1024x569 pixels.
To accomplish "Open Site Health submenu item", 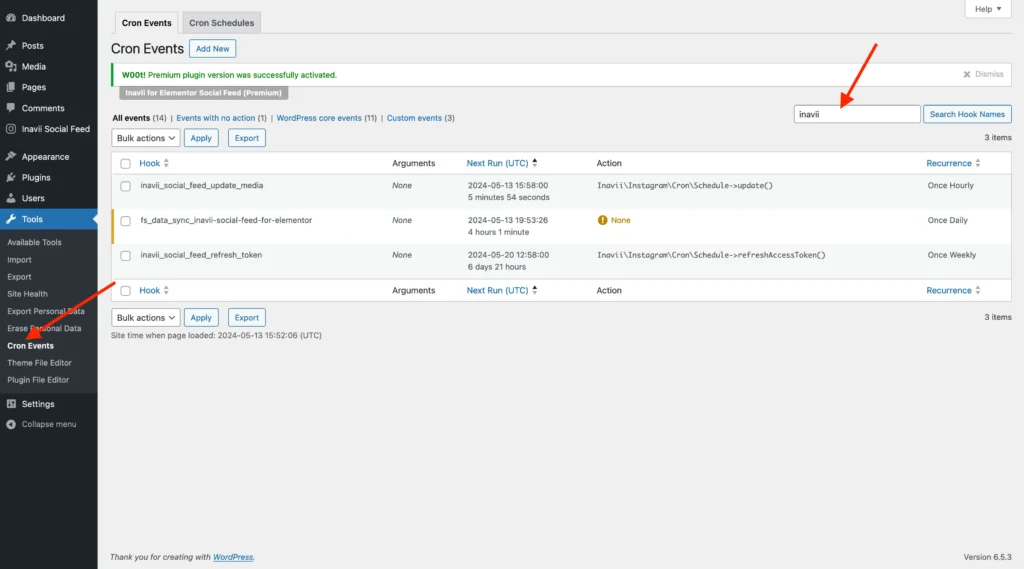I will 27,294.
